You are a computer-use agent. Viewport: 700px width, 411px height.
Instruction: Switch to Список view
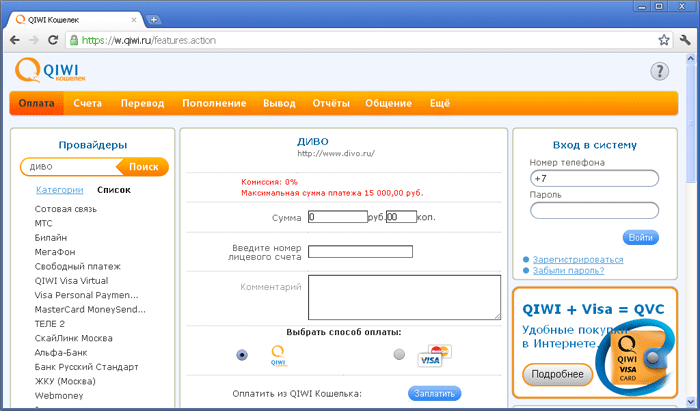click(x=114, y=190)
